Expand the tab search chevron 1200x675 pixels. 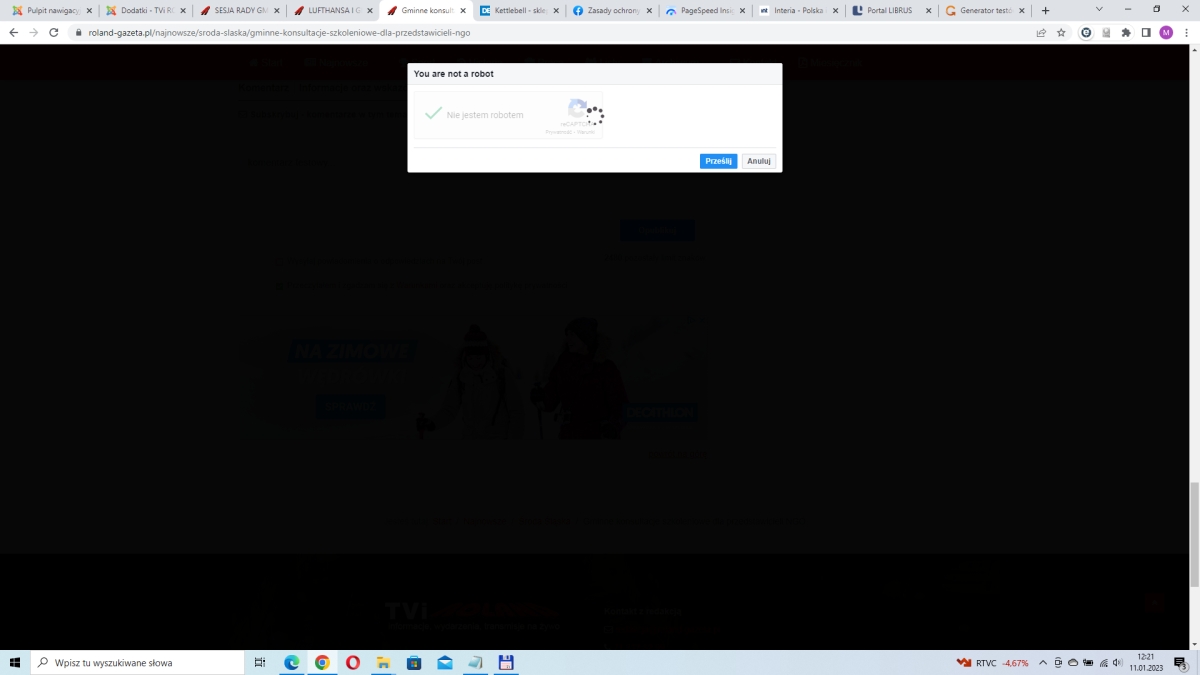[x=1099, y=10]
